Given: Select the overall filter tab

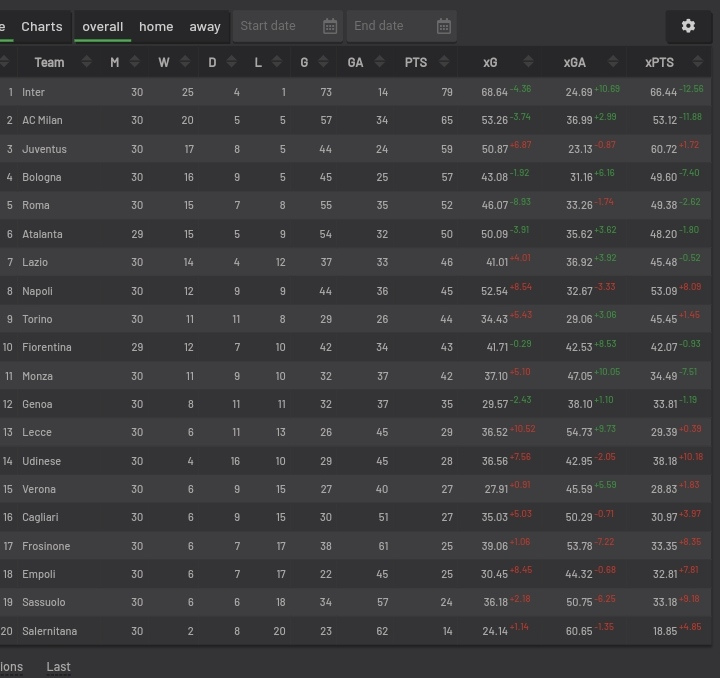Looking at the screenshot, I should [x=102, y=27].
